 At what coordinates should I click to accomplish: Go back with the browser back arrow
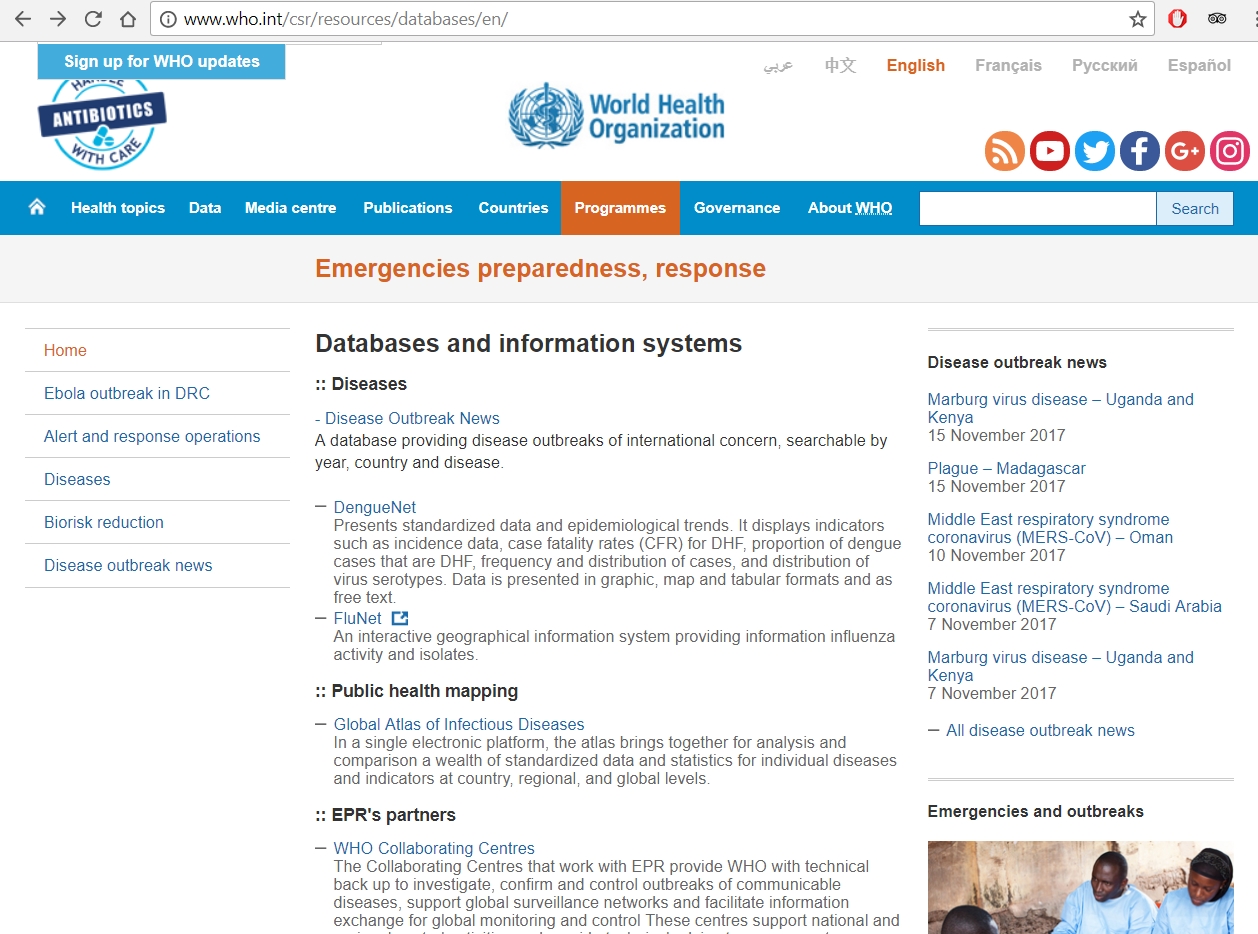click(x=22, y=19)
